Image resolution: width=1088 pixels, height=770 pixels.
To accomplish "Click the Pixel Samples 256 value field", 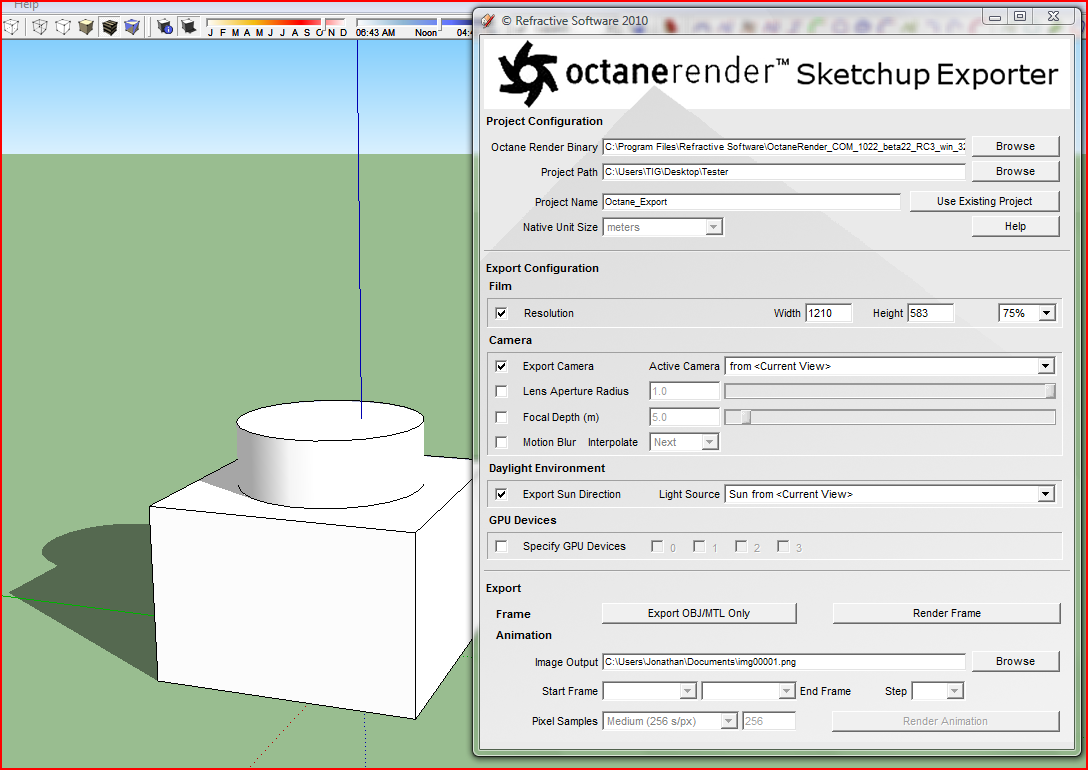I will point(769,721).
